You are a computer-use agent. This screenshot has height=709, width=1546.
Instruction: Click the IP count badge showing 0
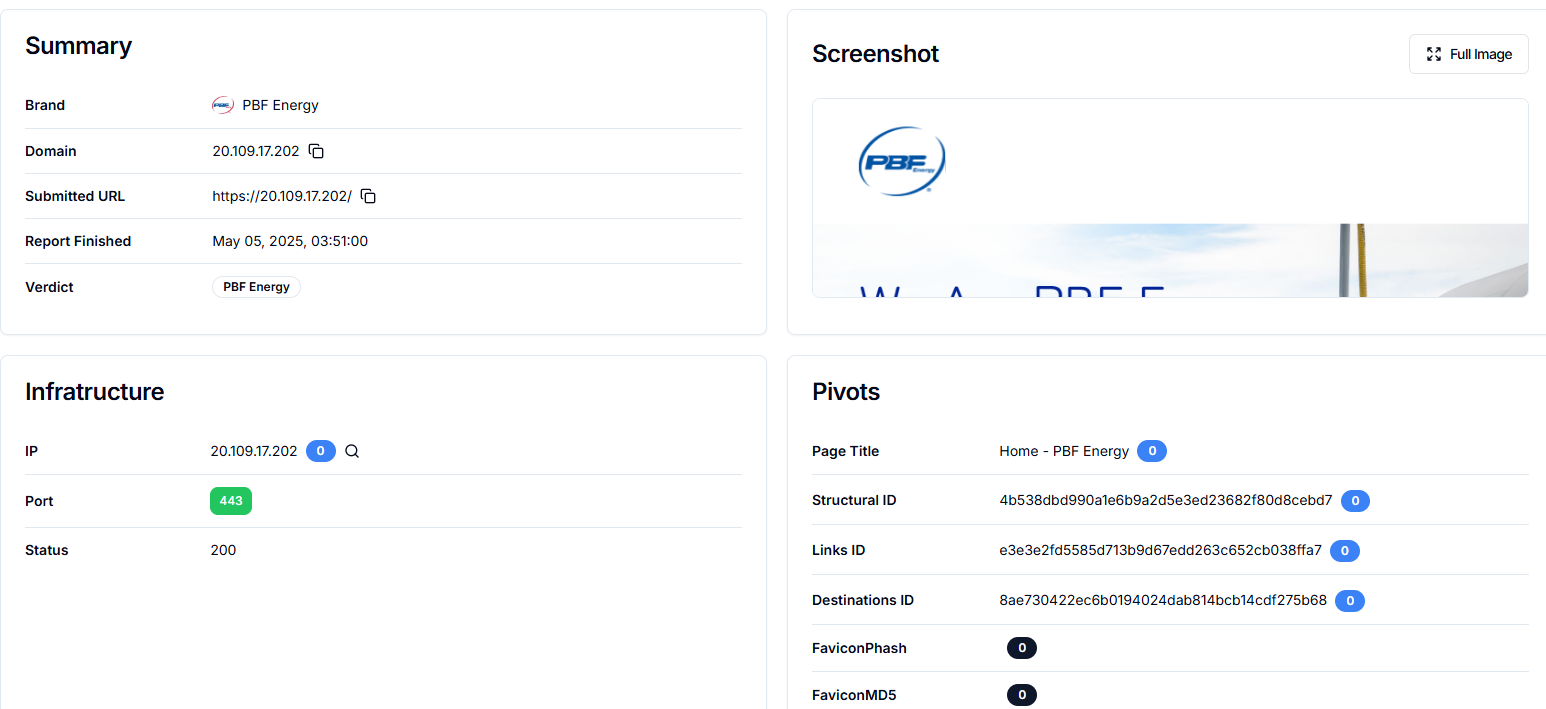click(320, 451)
